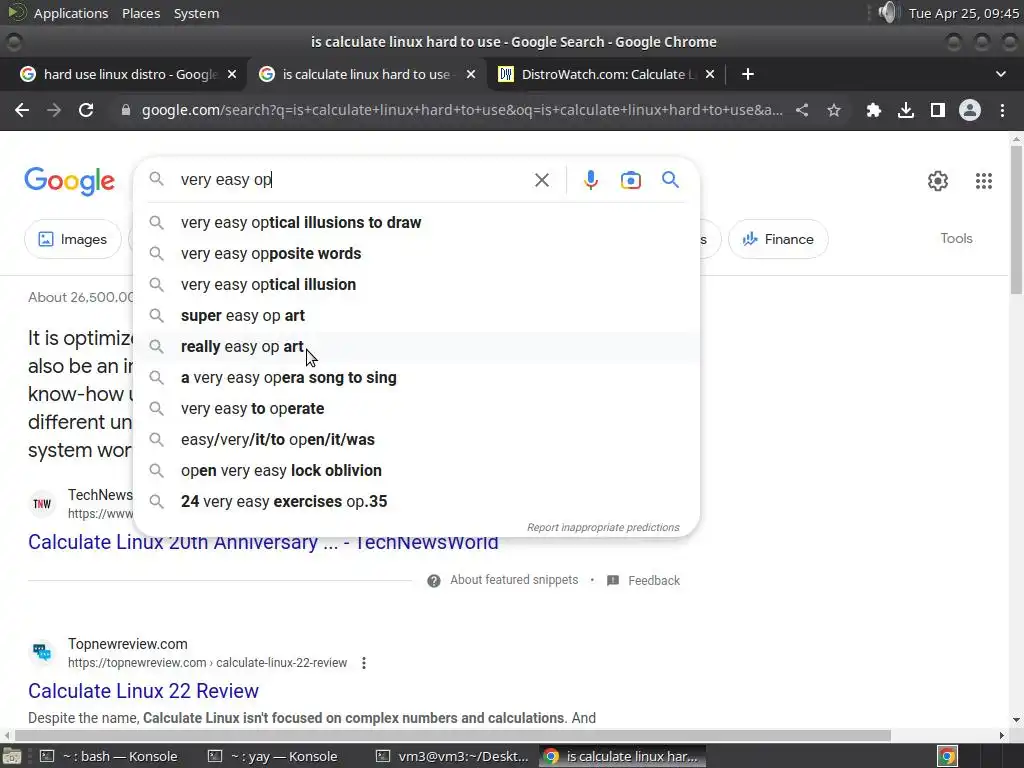Filter results by Finance

tap(778, 240)
